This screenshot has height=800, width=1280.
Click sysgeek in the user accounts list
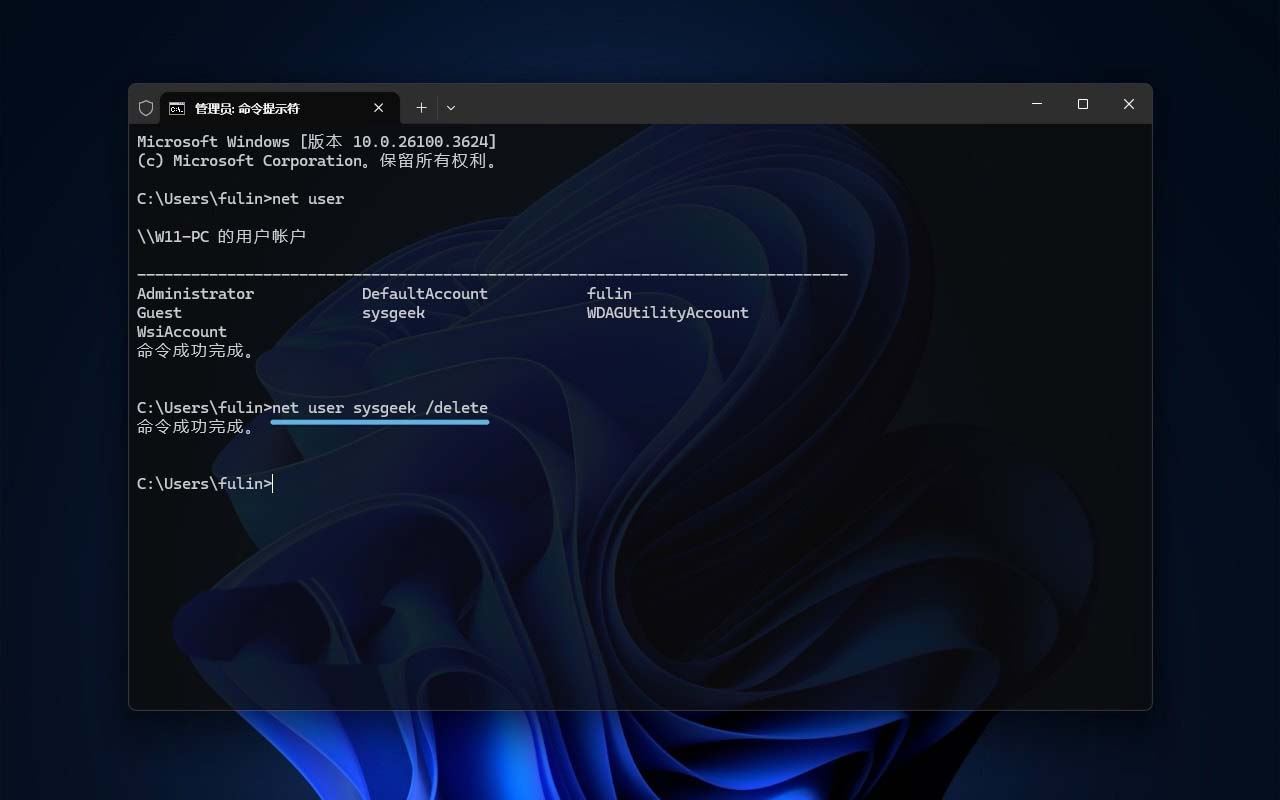click(393, 313)
